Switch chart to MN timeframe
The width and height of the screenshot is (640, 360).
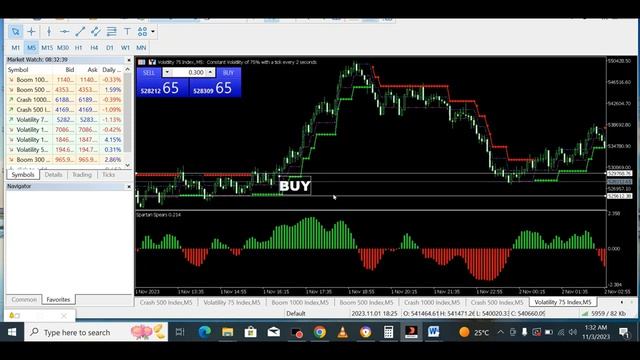tap(141, 48)
